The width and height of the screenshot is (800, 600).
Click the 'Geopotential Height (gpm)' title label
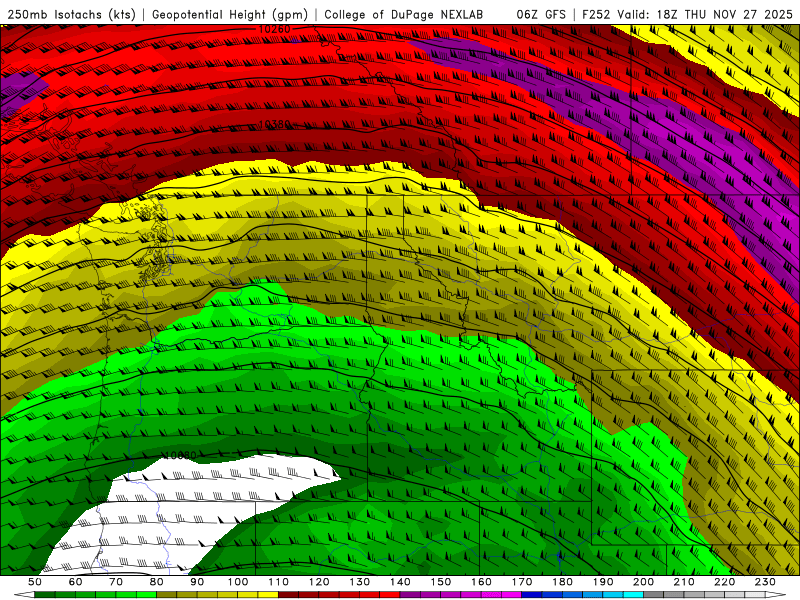coord(230,15)
